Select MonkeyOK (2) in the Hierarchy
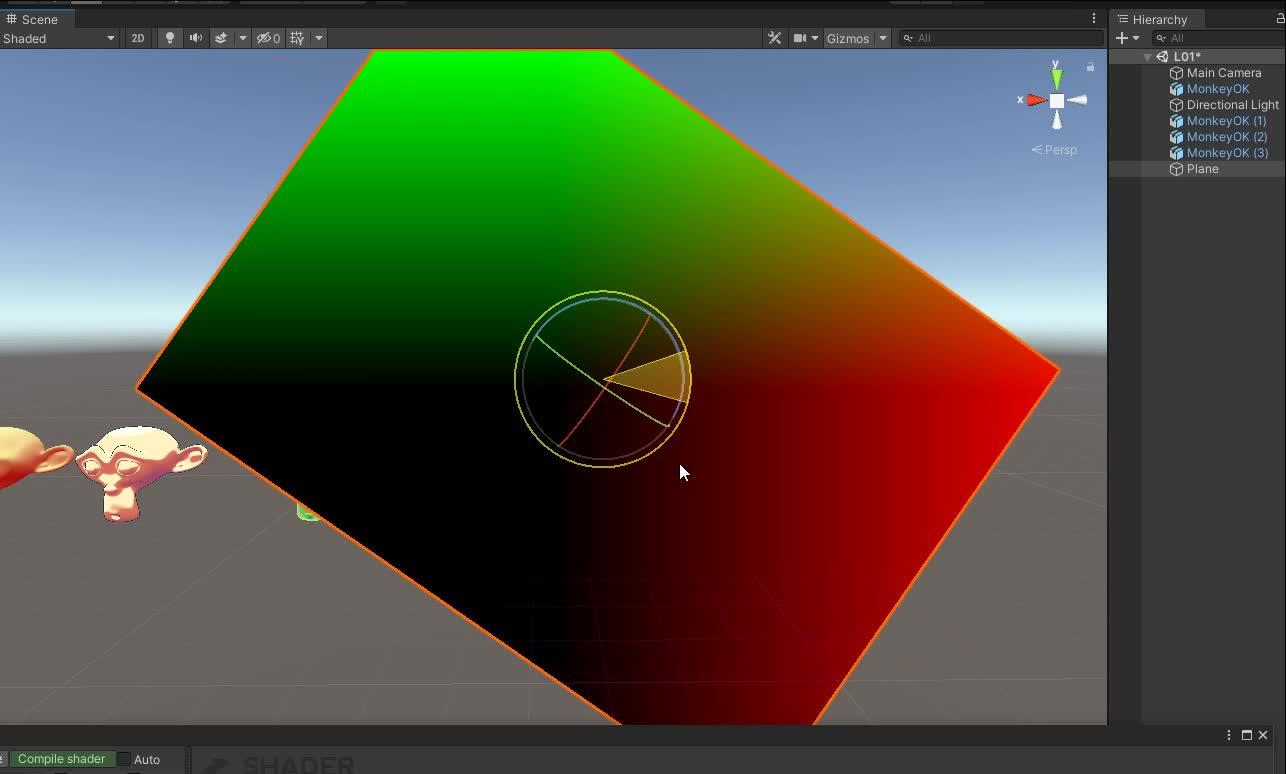This screenshot has width=1286, height=774. click(1226, 136)
